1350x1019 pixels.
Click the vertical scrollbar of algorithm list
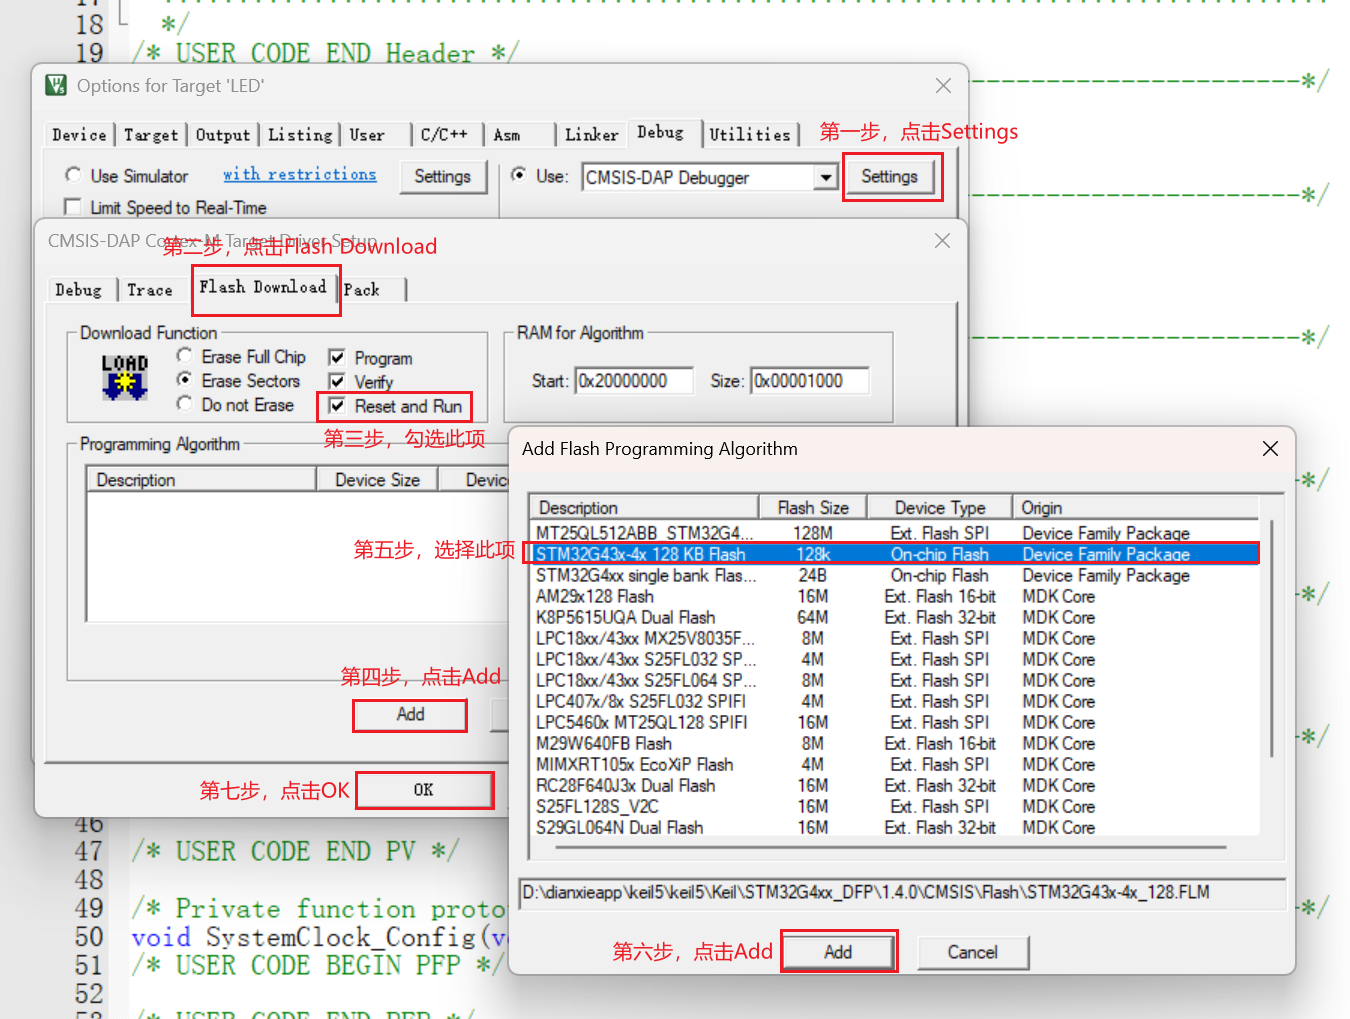tap(1271, 638)
